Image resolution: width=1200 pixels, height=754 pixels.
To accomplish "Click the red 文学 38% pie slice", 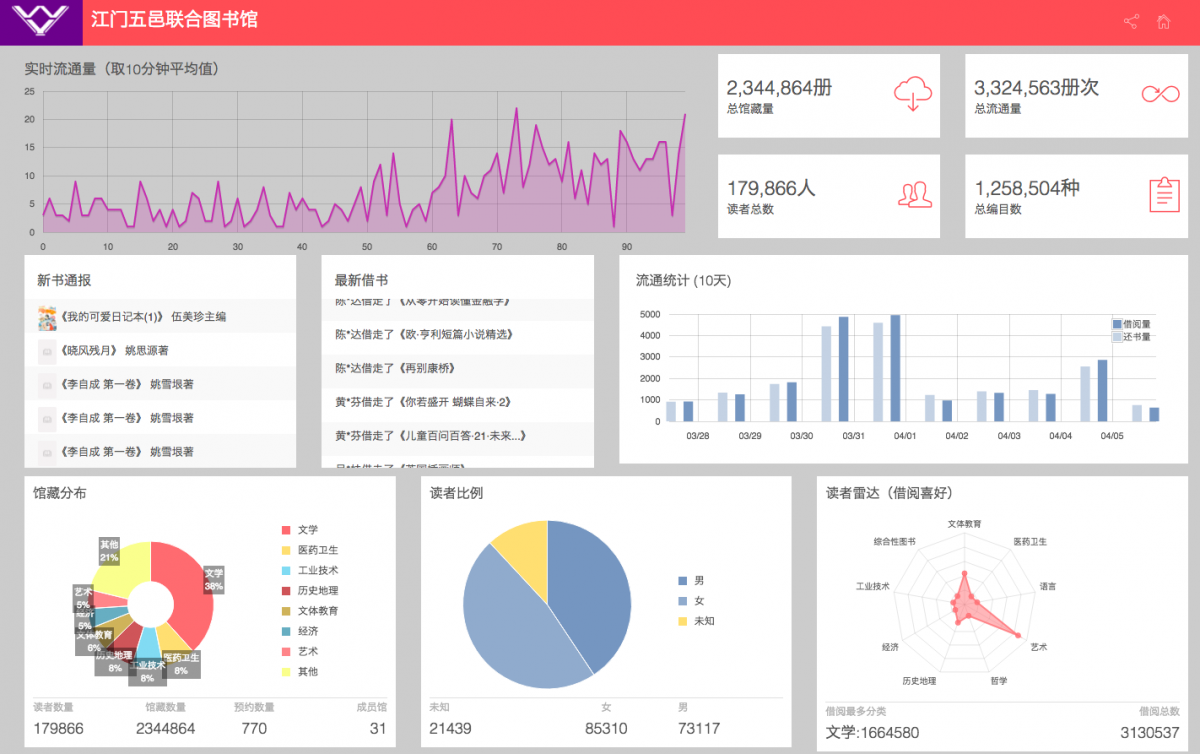I will [192, 590].
